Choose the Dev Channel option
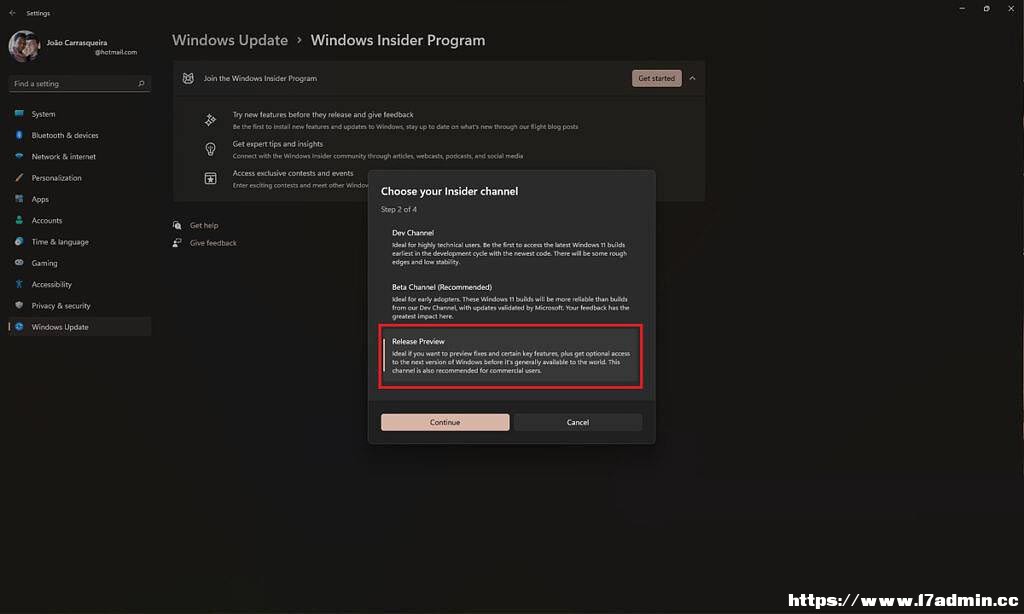 point(511,246)
